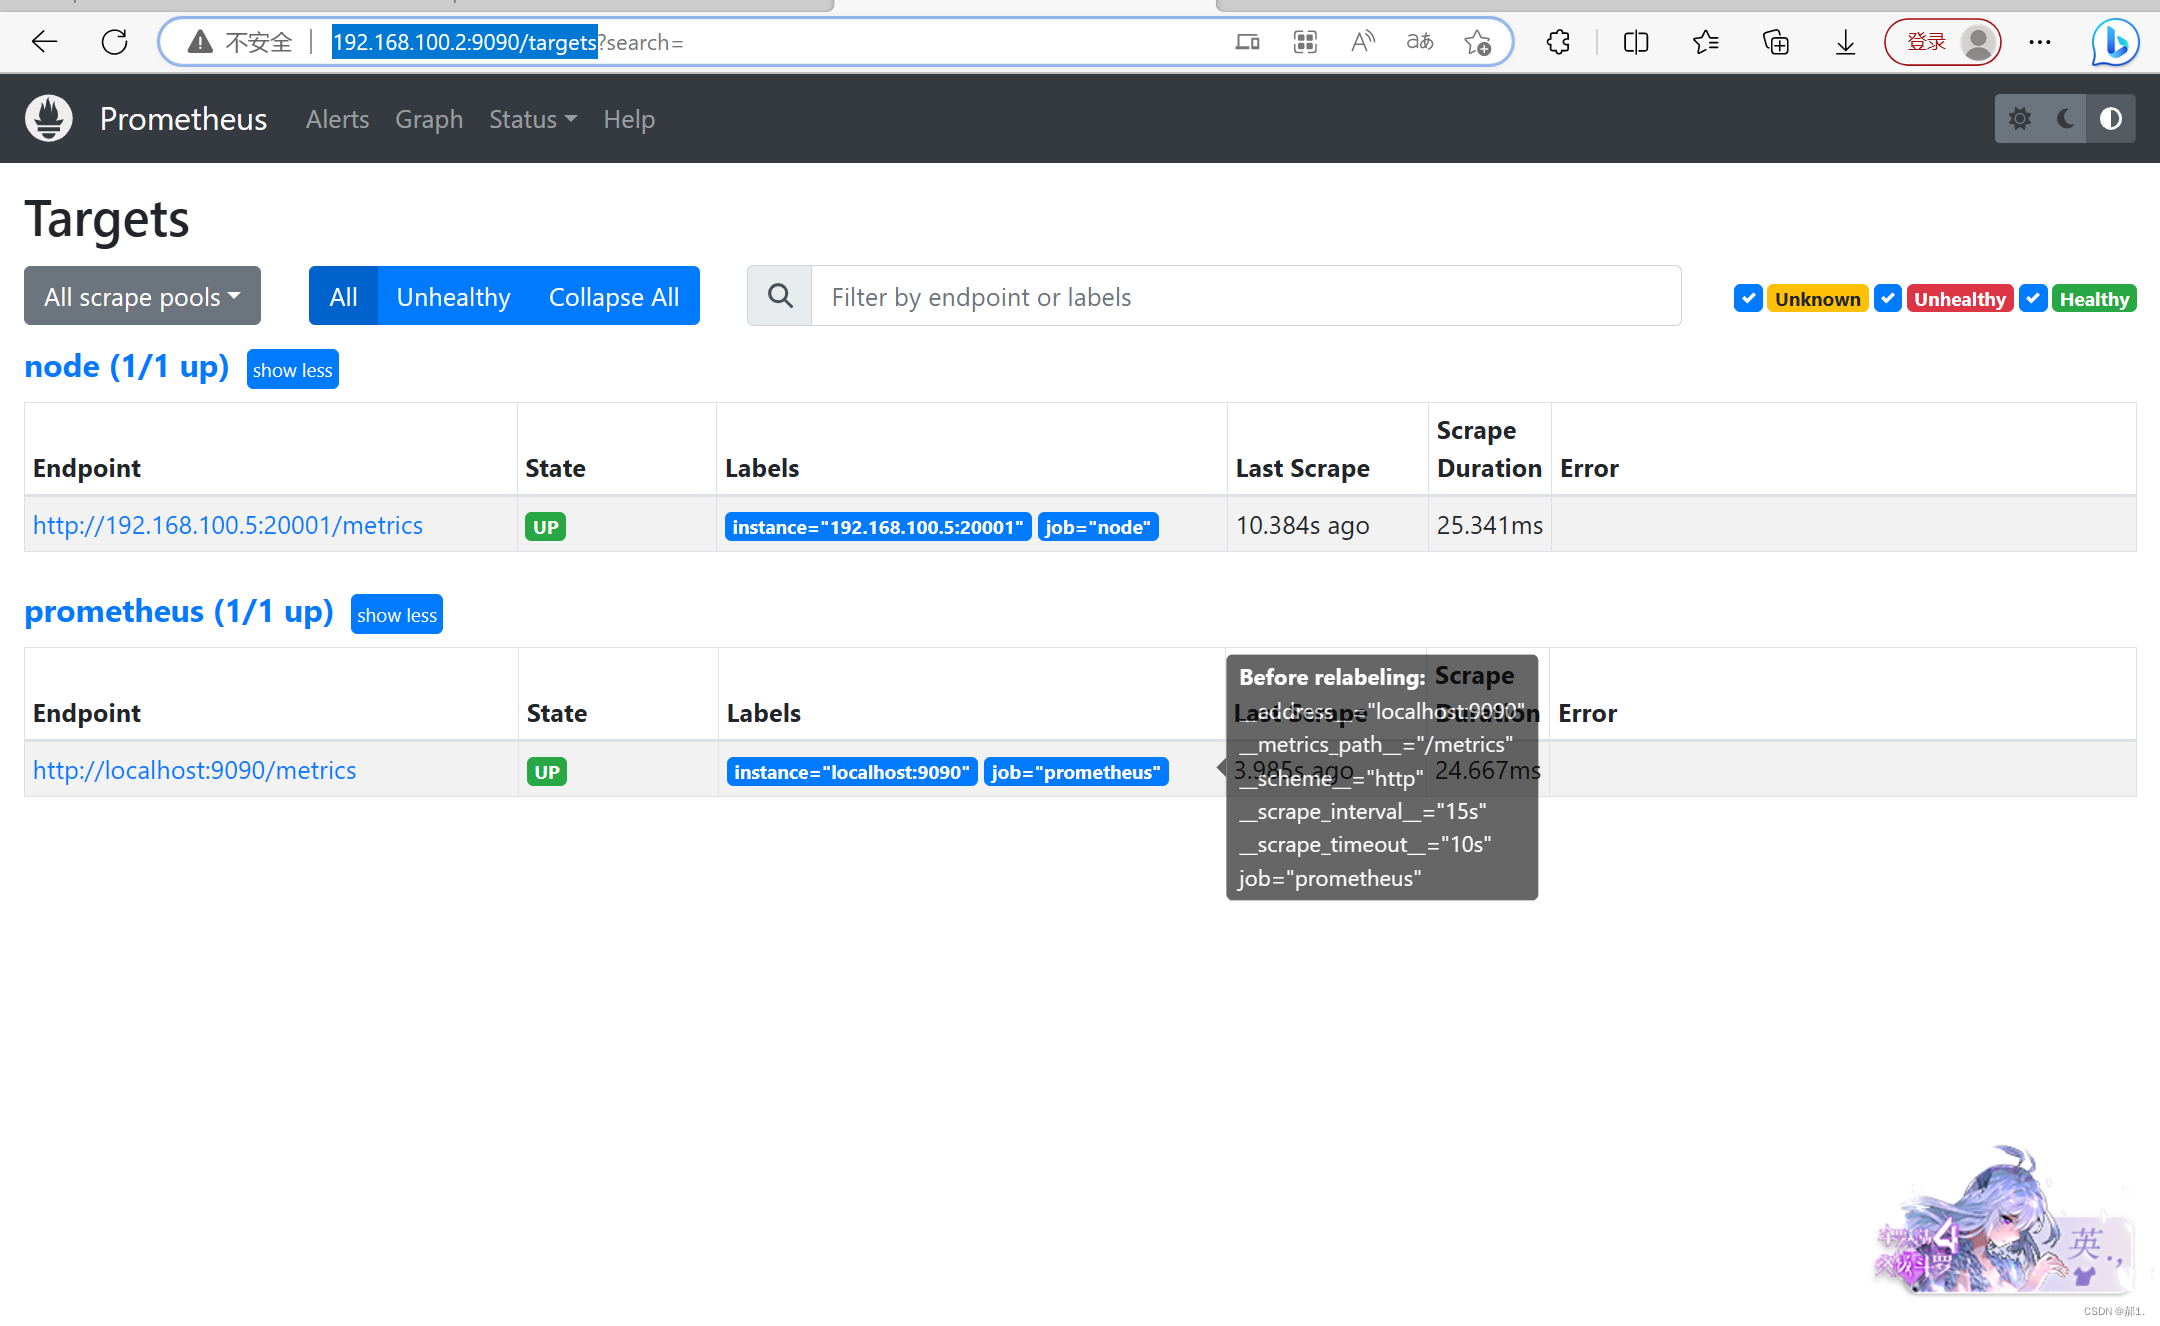Open the Alerts navigation item
Screen dimensions: 2160x1326
coord(337,119)
